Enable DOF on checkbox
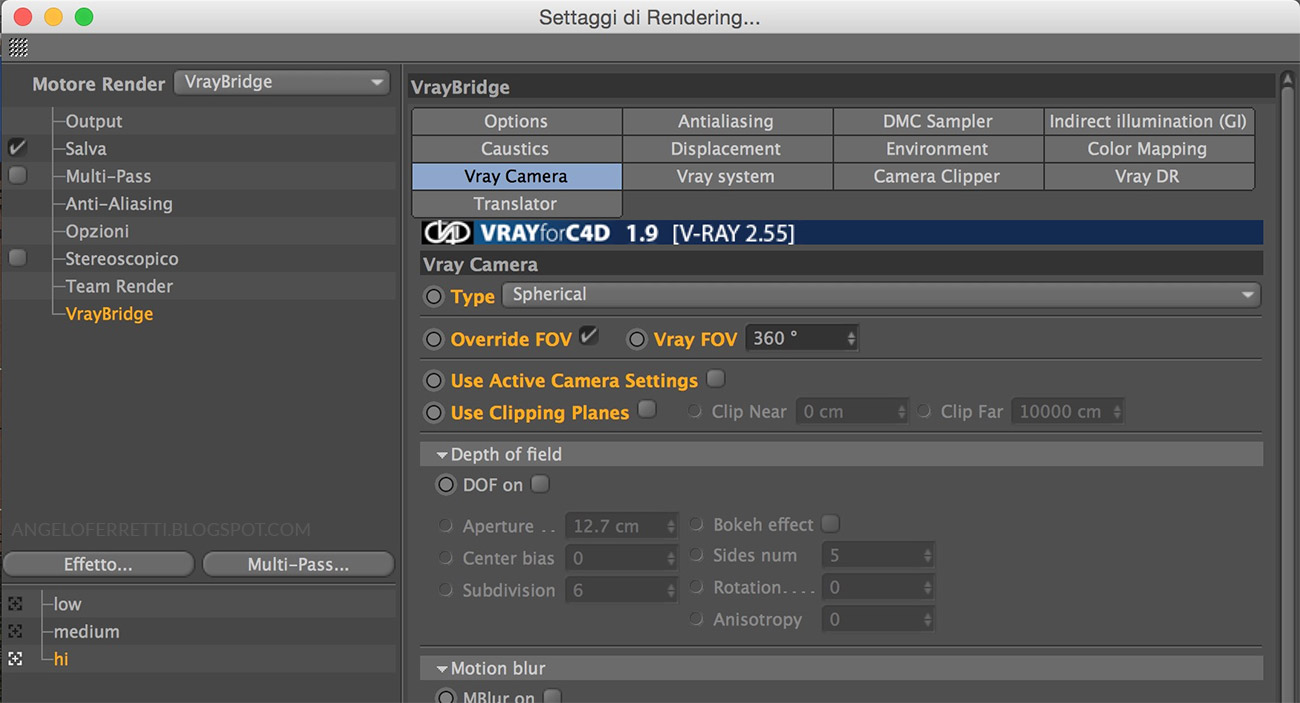Screen dimensions: 1300x703 540,484
